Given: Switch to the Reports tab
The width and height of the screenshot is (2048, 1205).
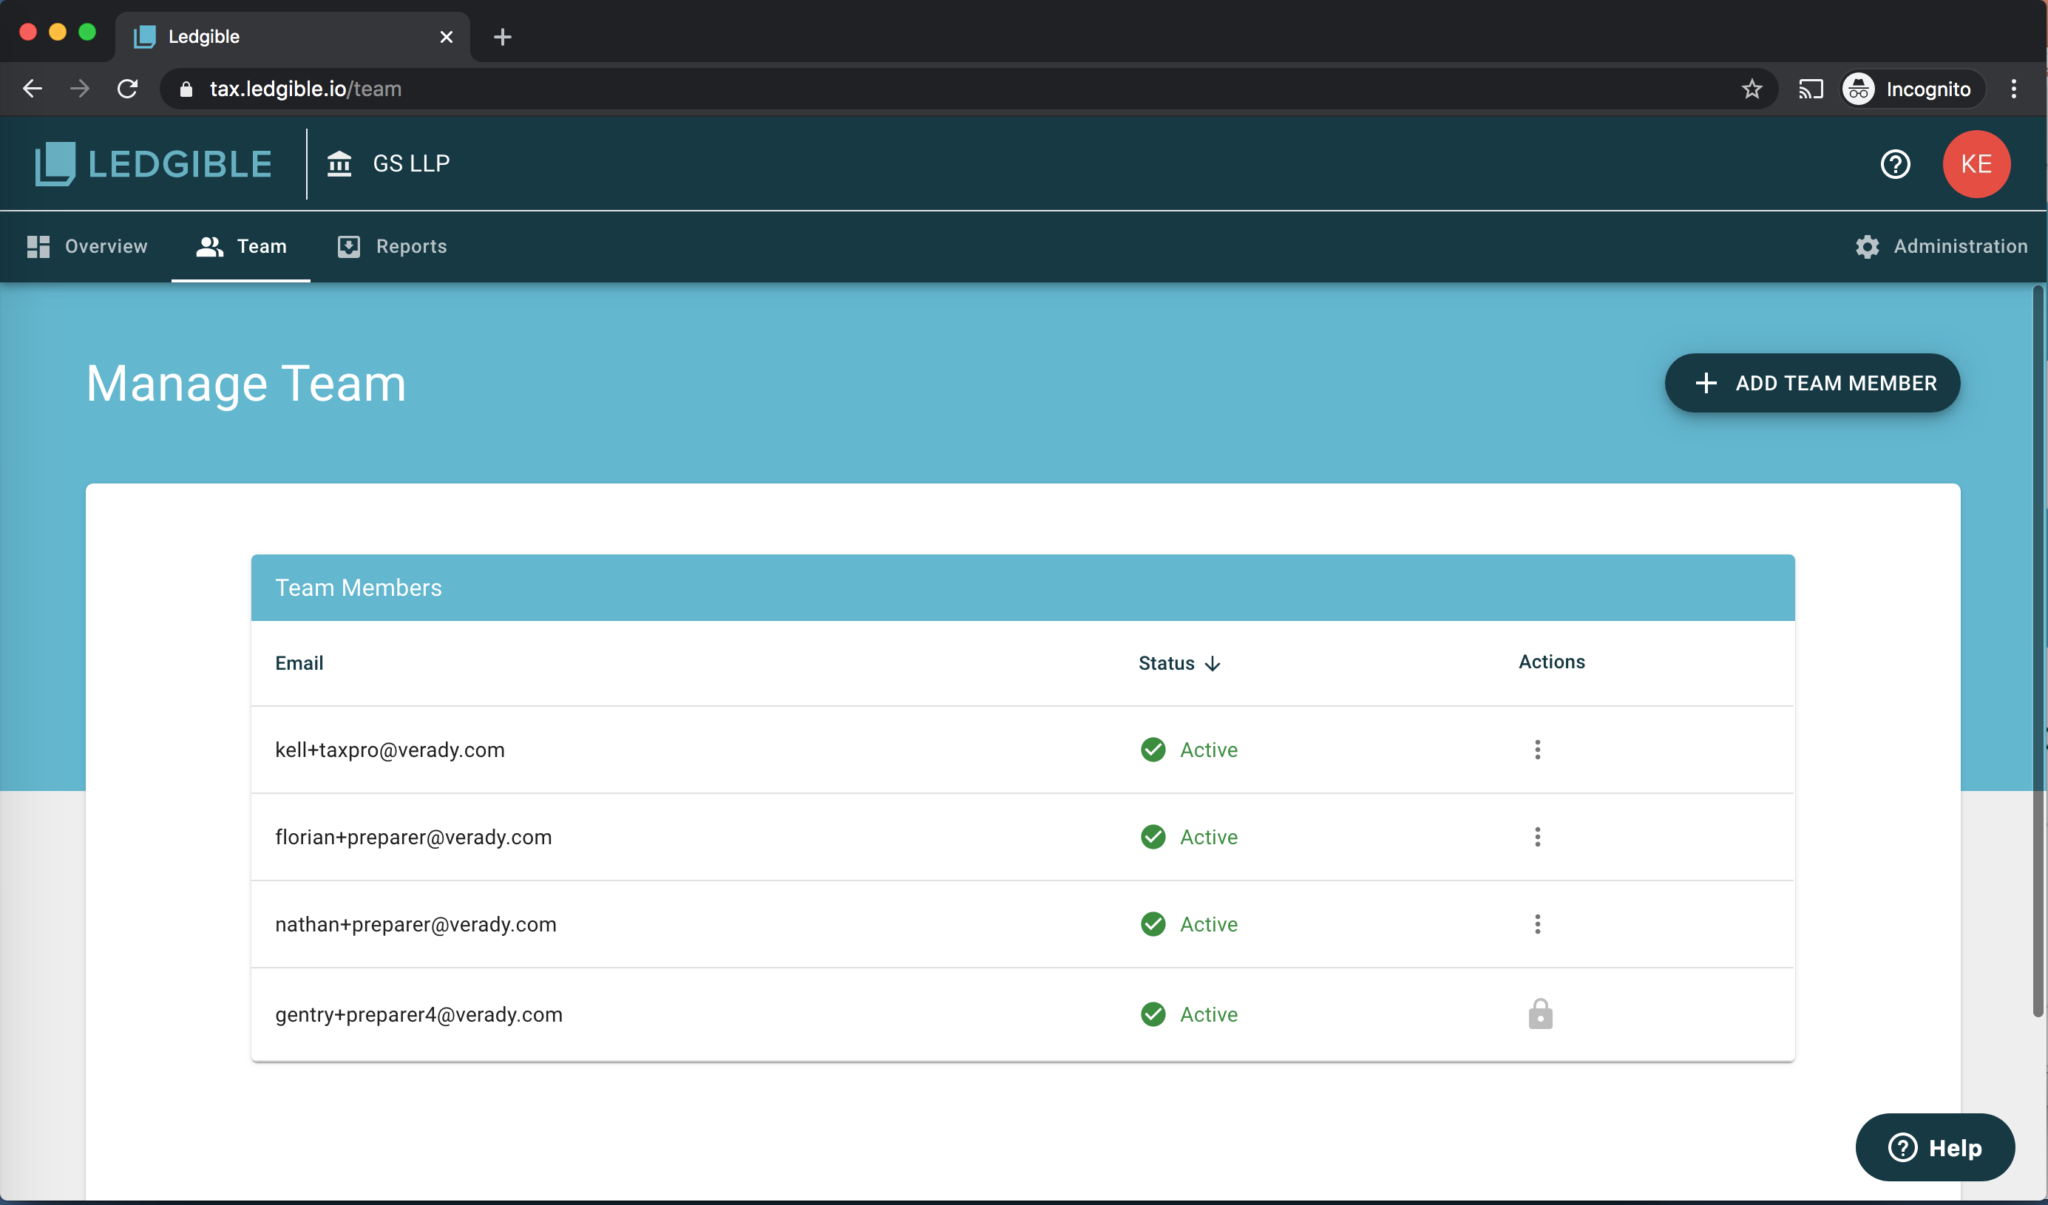Looking at the screenshot, I should click(392, 247).
